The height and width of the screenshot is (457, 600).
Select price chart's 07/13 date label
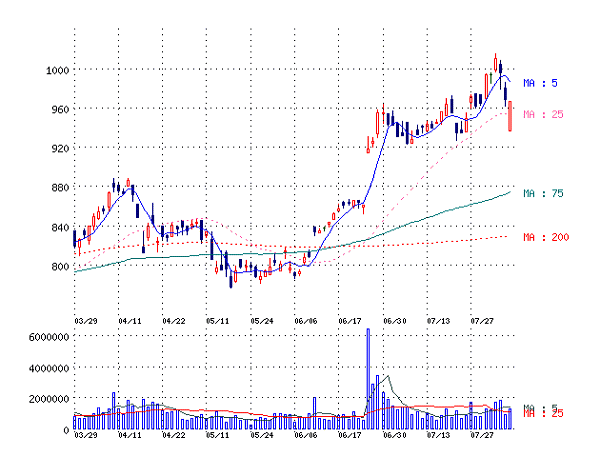[x=439, y=321]
